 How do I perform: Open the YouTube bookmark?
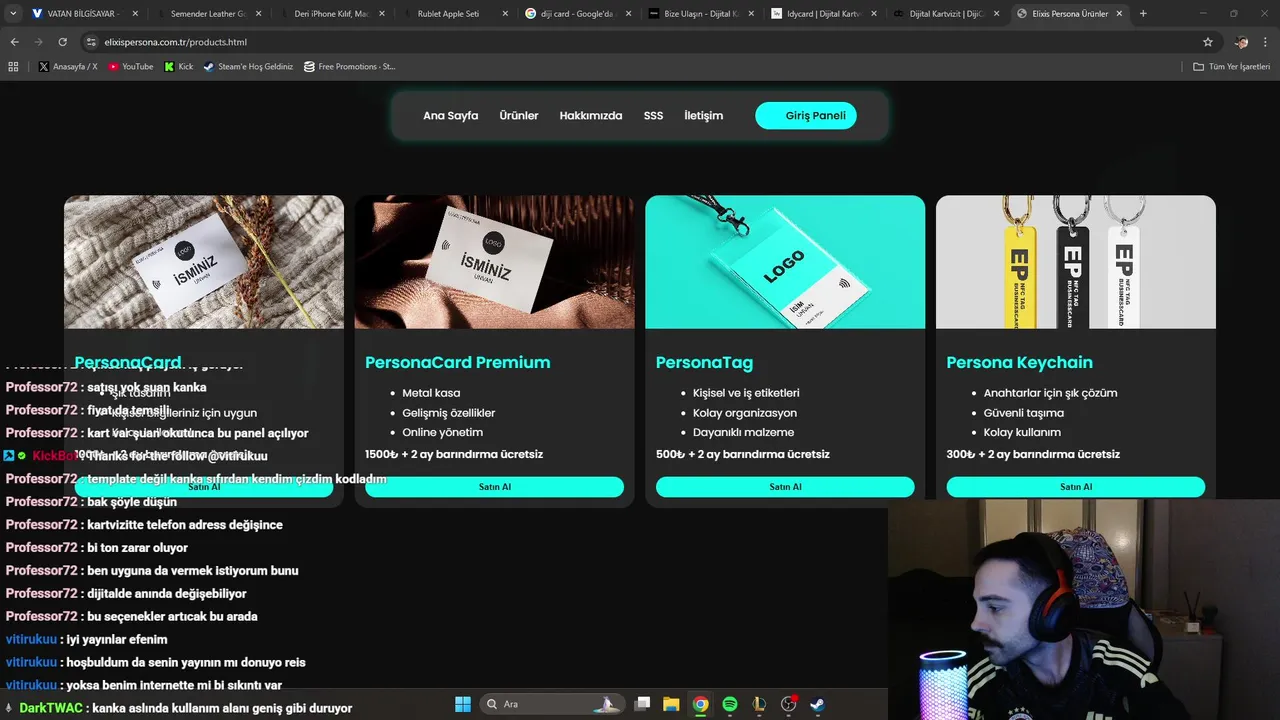pos(130,67)
